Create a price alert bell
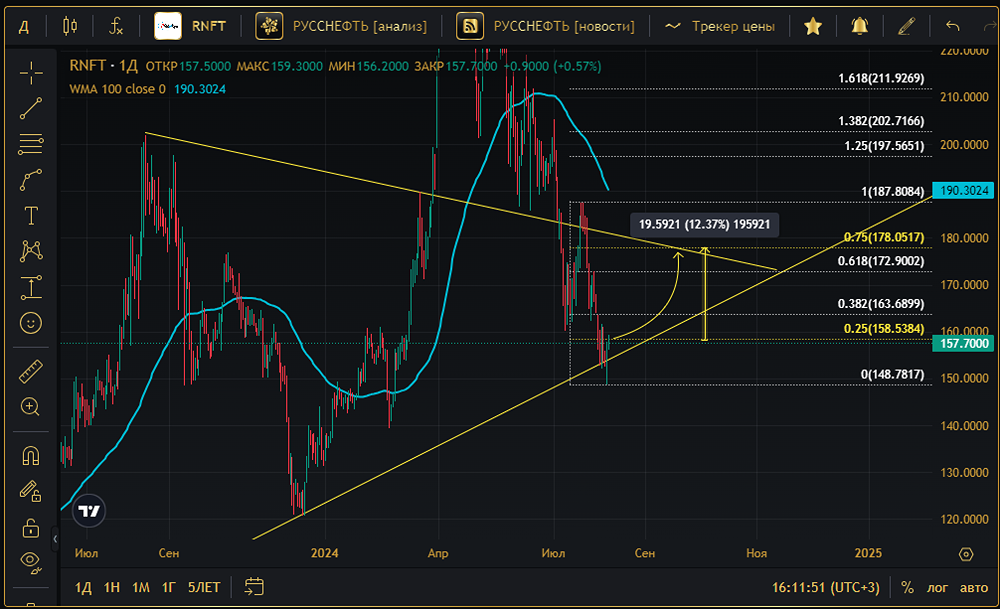This screenshot has height=609, width=1000. pyautogui.click(x=860, y=26)
